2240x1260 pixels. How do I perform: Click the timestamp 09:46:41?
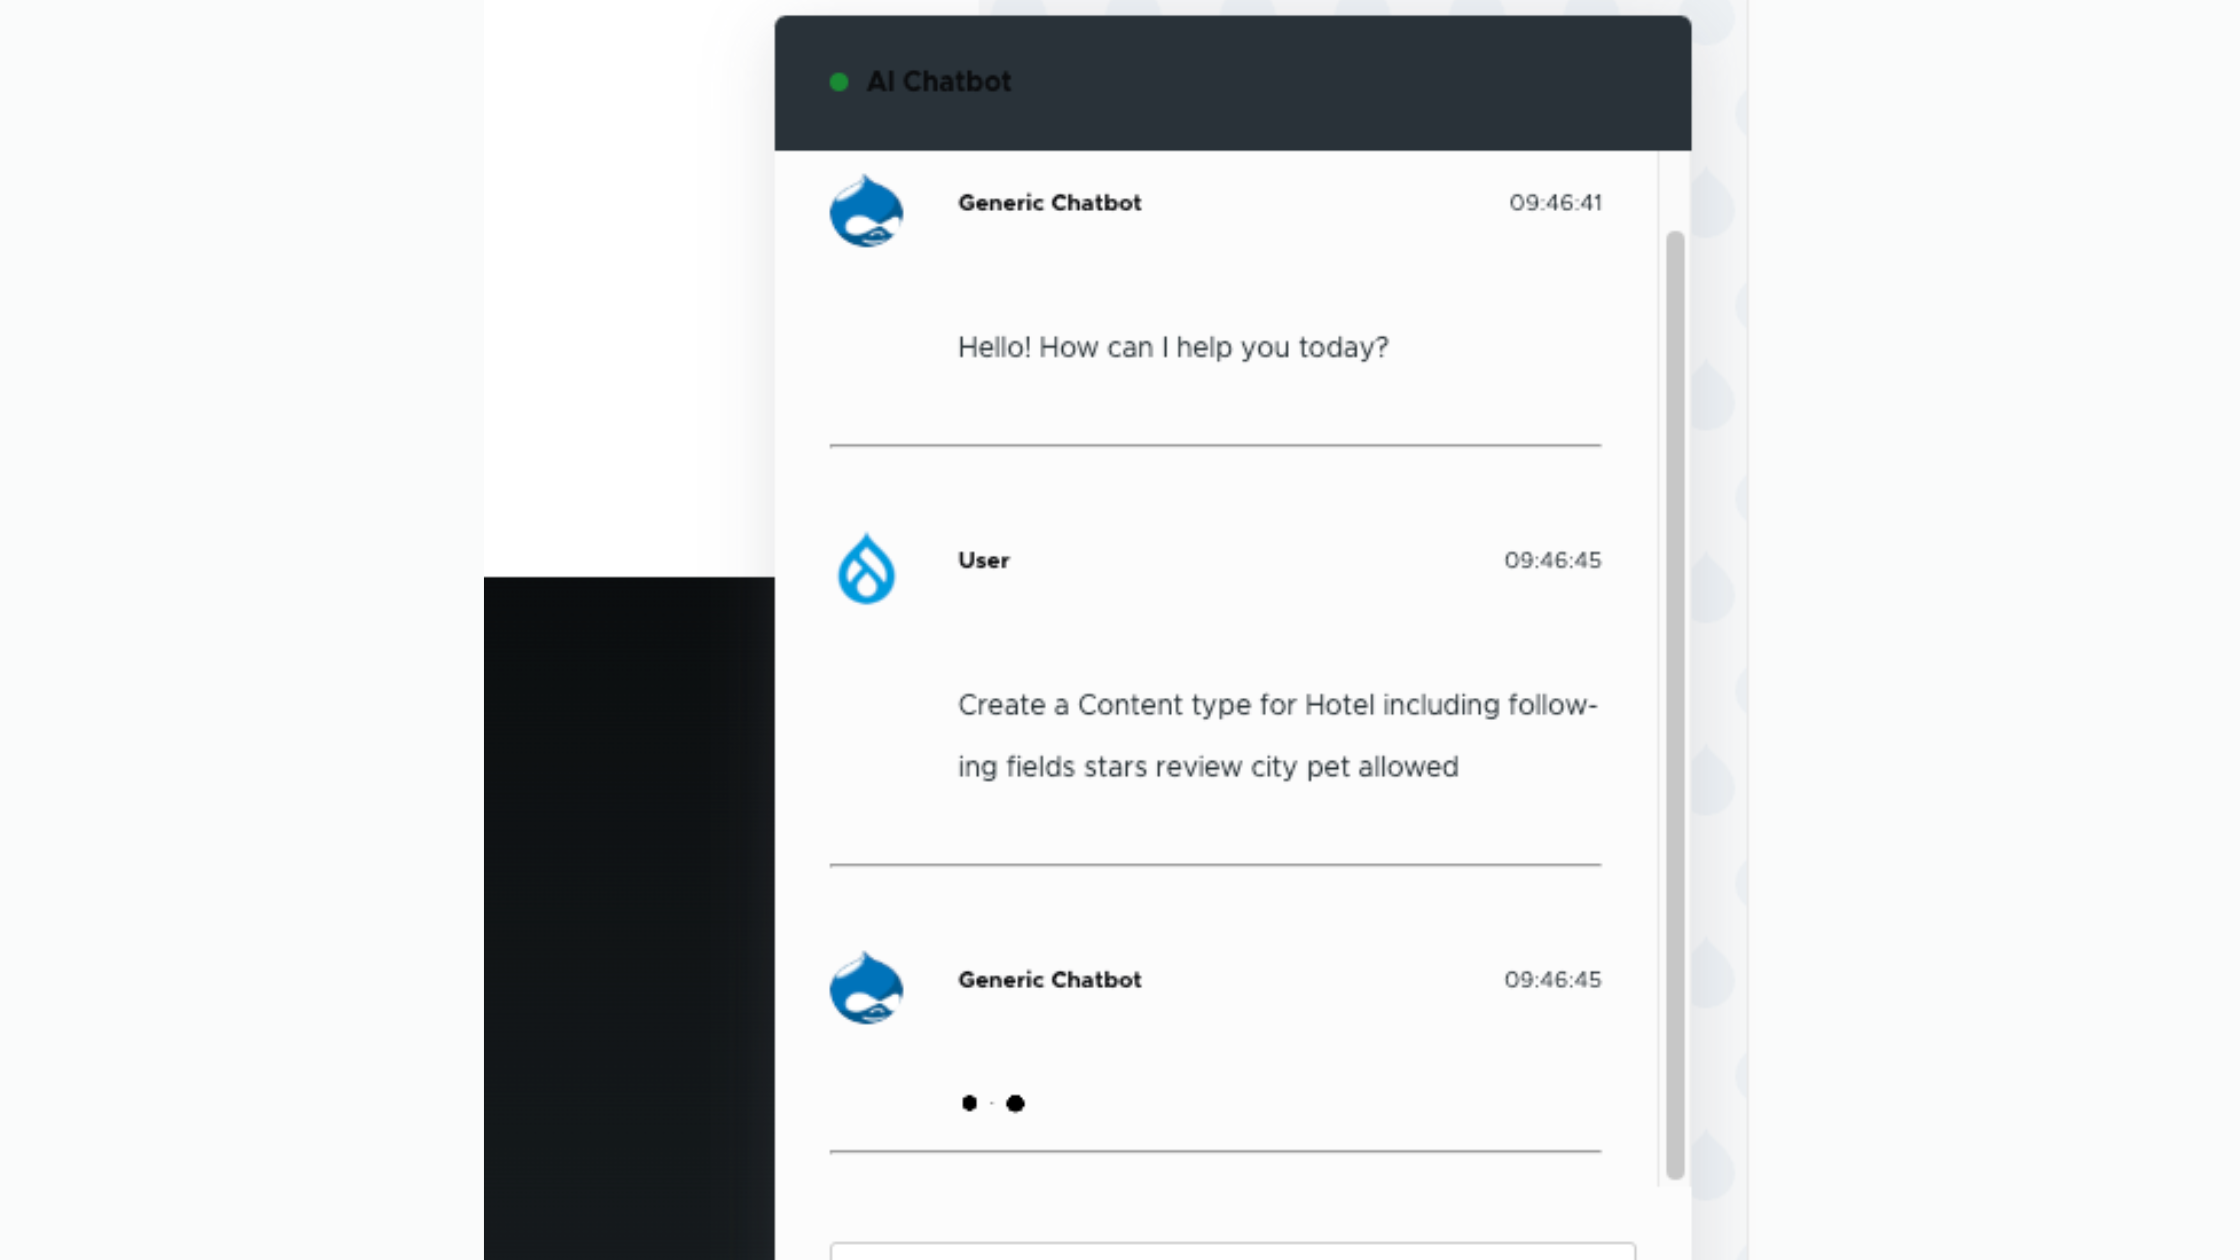click(1556, 202)
